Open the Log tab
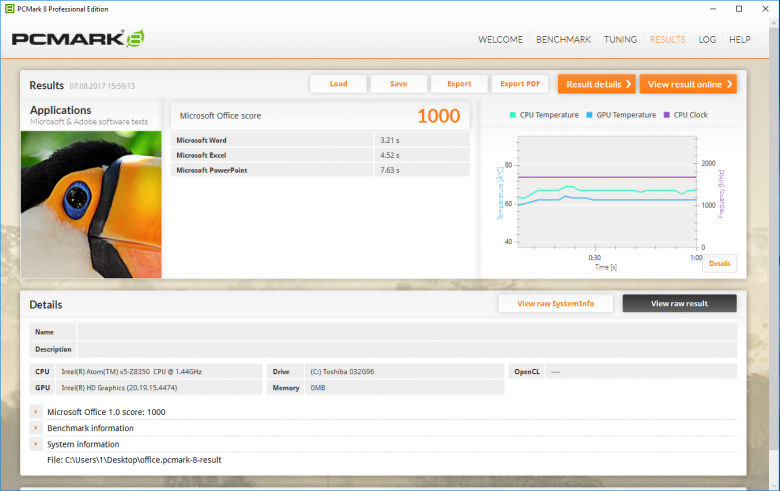Viewport: 780px width, 491px height. (x=707, y=39)
